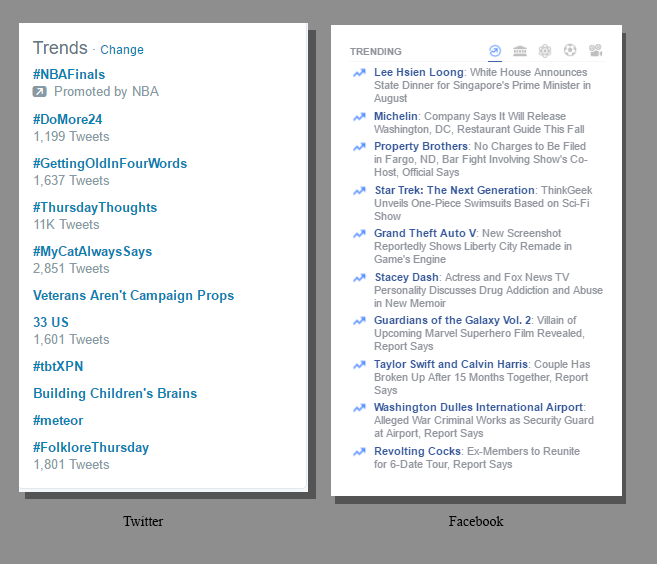Click the trending arrow beside Stacey Dash
Image resolution: width=657 pixels, height=564 pixels.
(x=359, y=278)
